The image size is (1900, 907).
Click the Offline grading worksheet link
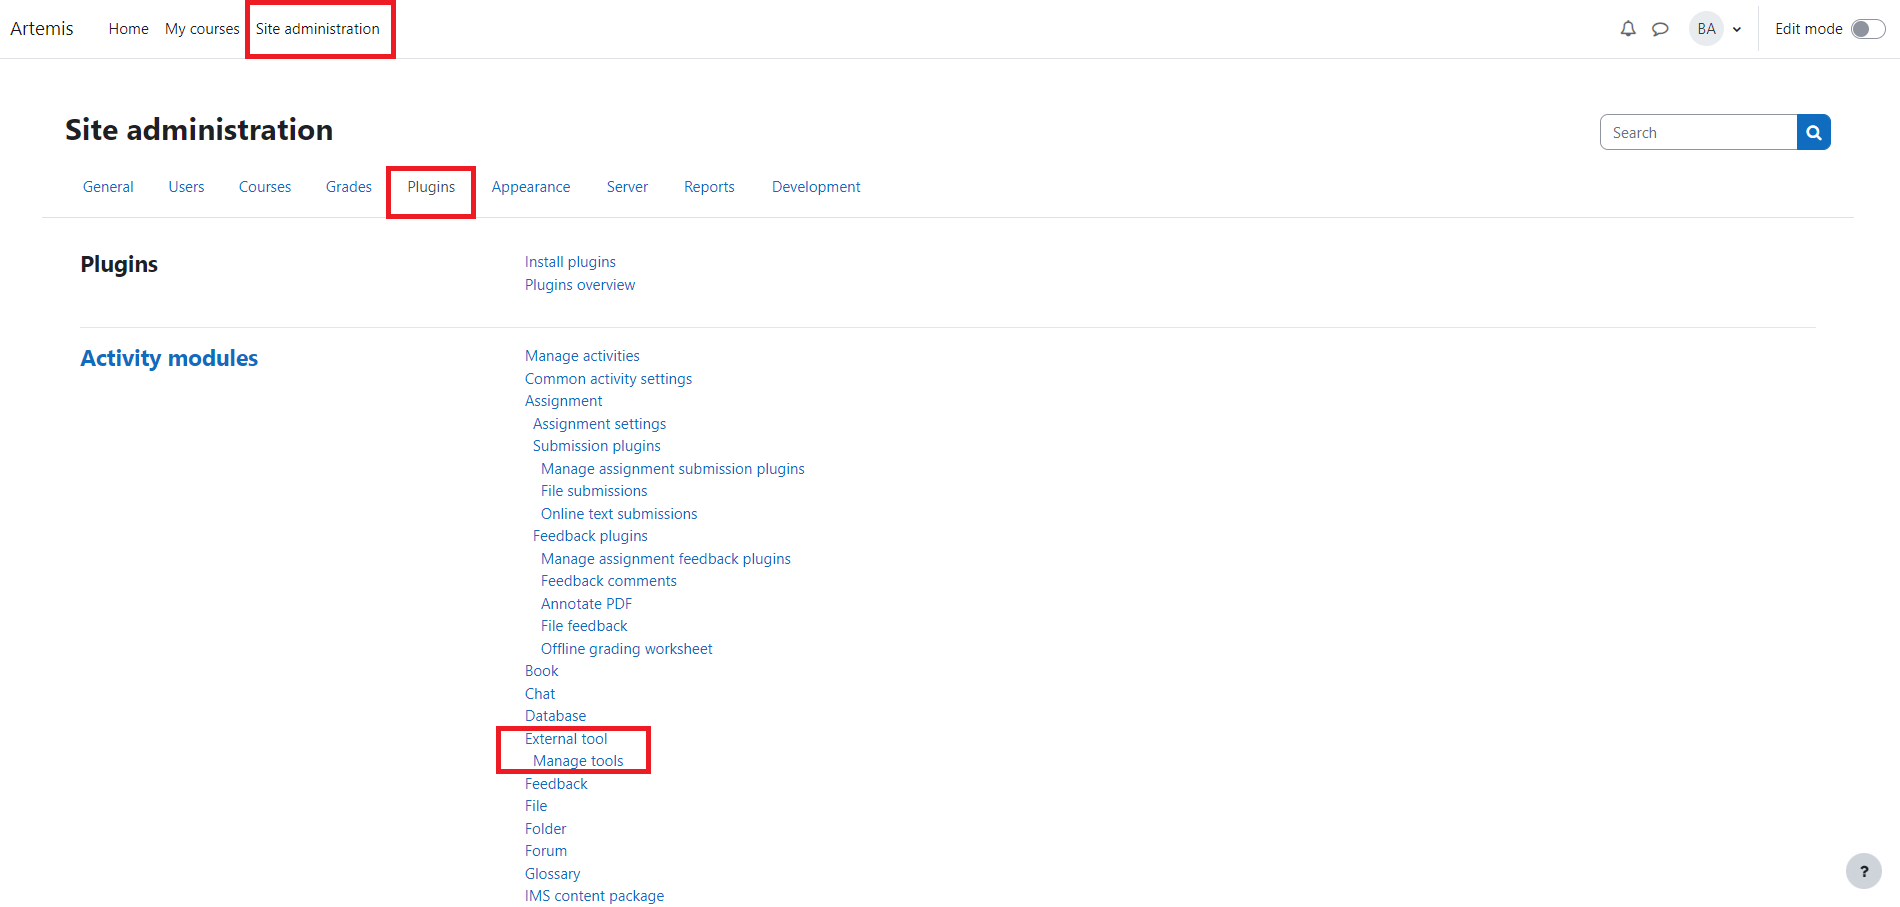pyautogui.click(x=626, y=648)
